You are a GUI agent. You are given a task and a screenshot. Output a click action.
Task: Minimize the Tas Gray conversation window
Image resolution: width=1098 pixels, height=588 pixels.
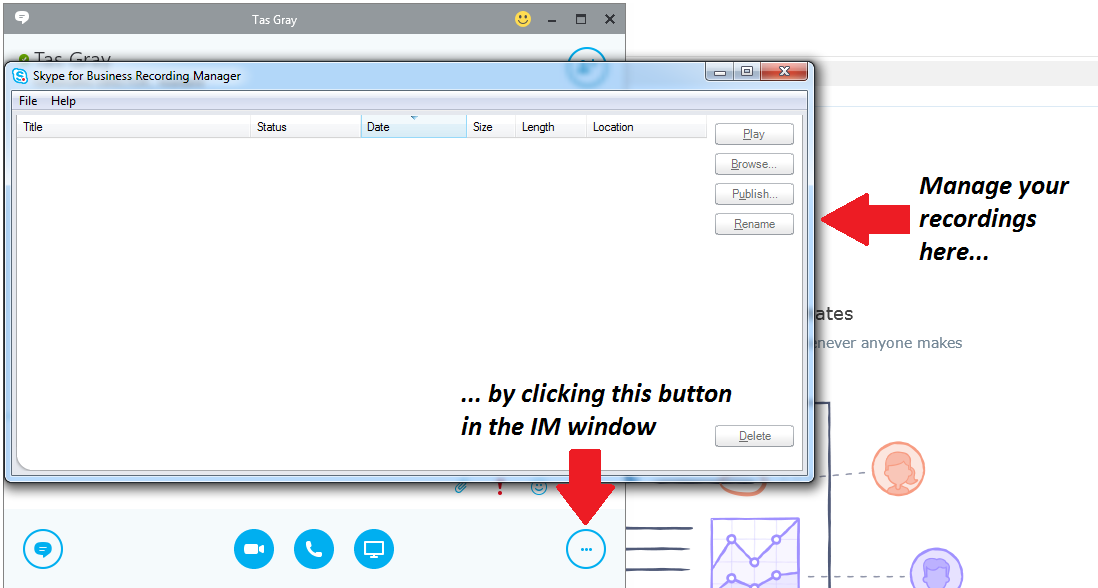552,20
